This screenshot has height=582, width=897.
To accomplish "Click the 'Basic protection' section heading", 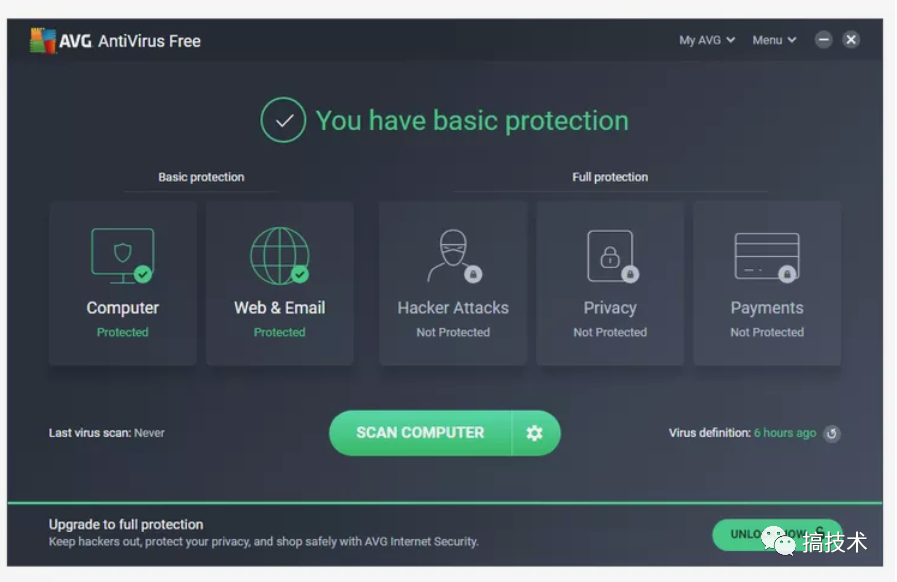I will point(201,177).
